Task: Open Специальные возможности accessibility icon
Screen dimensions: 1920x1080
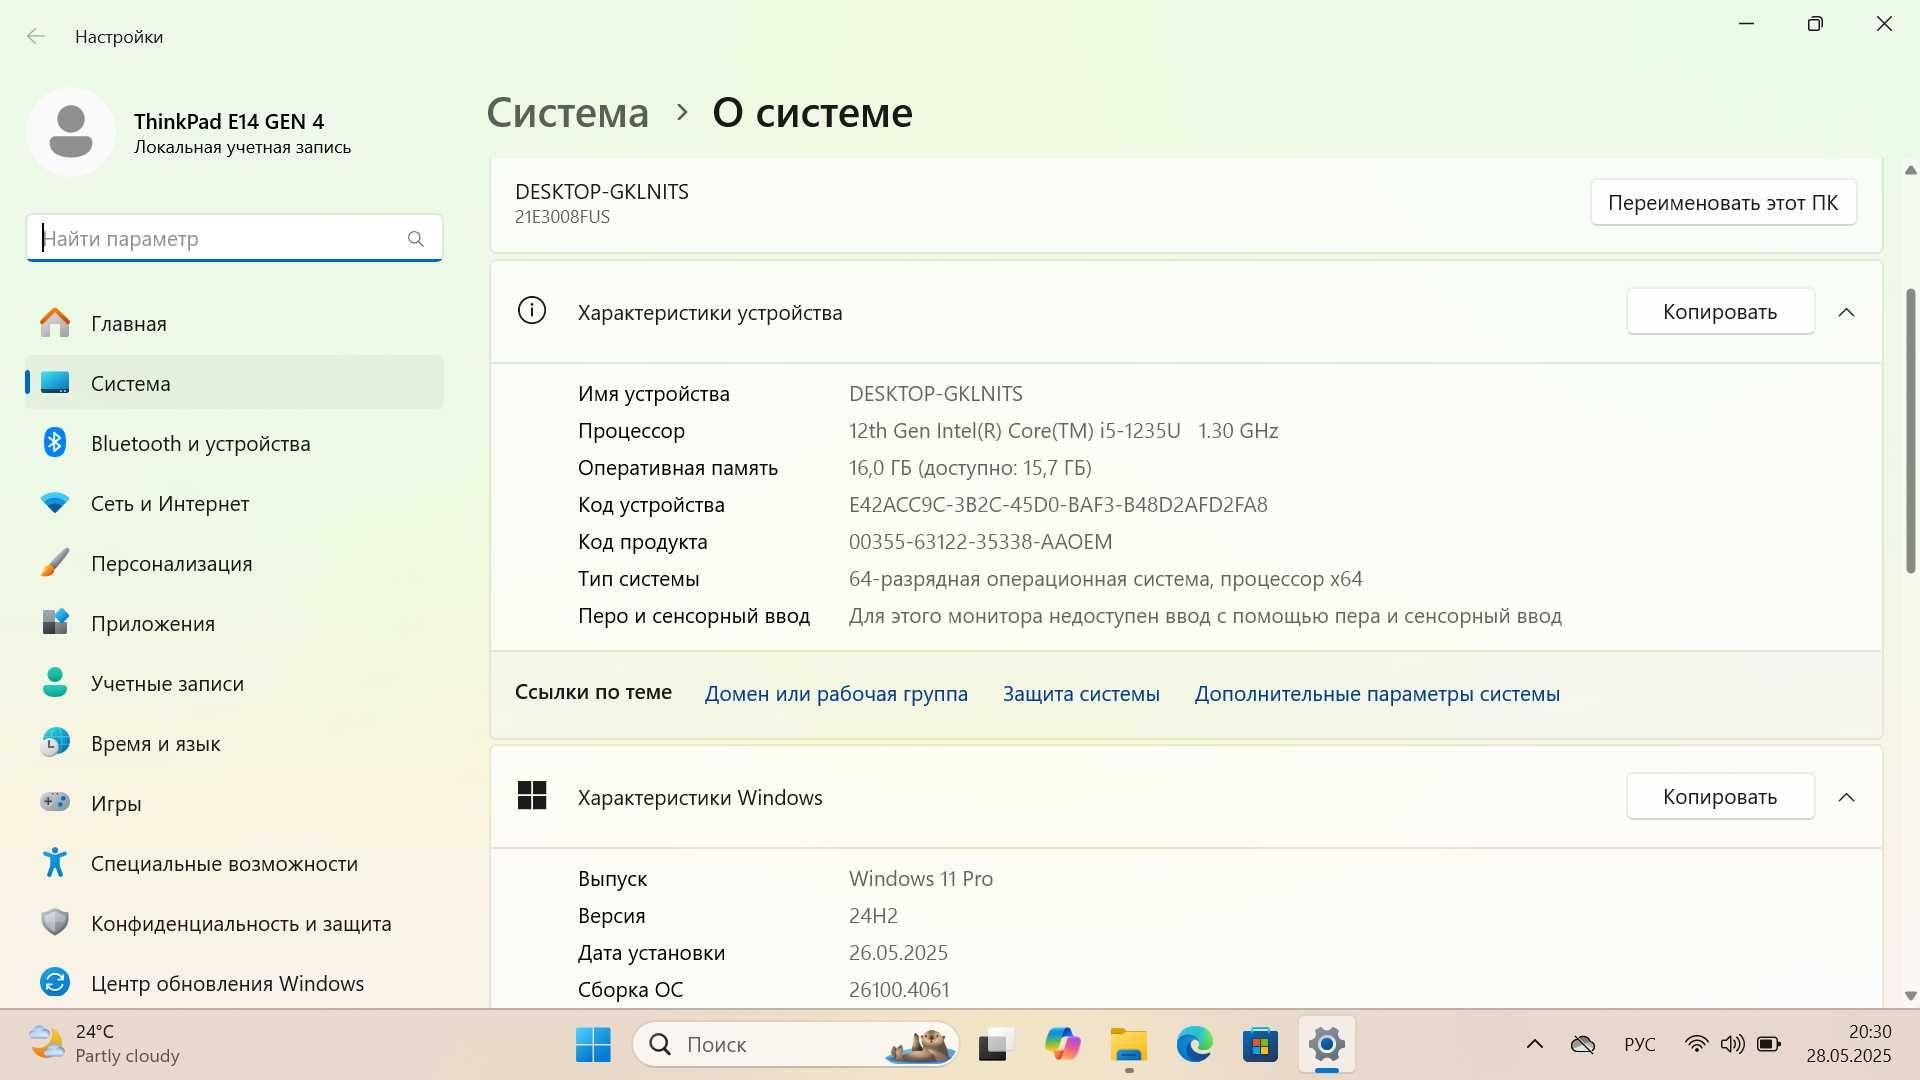Action: [x=55, y=862]
